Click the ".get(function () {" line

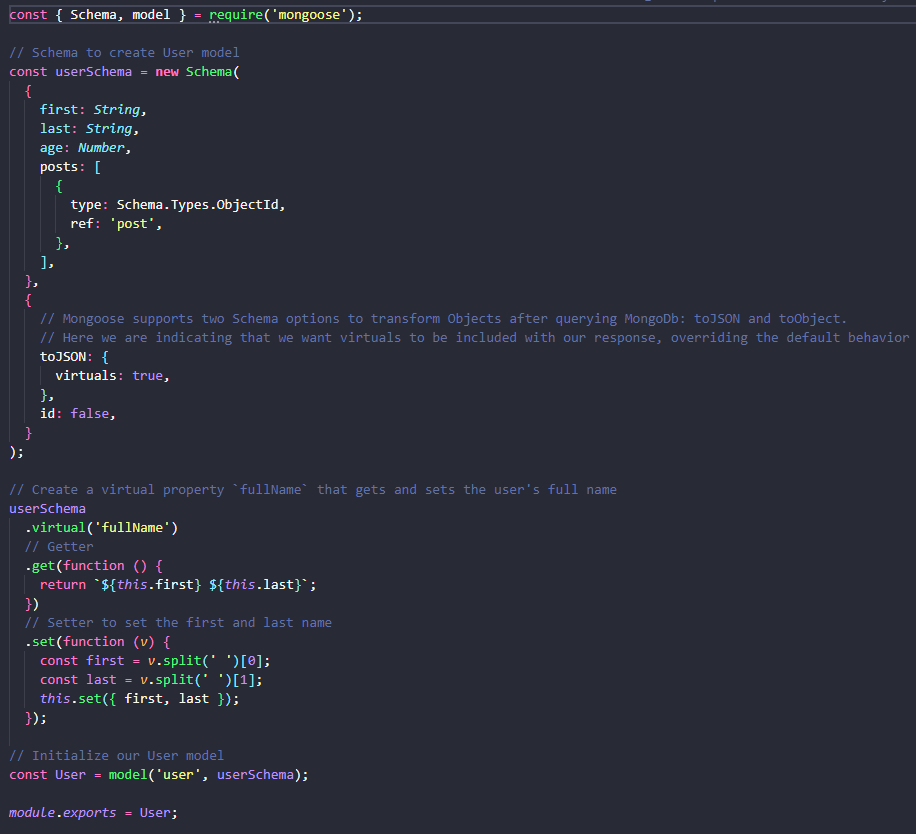tap(93, 566)
